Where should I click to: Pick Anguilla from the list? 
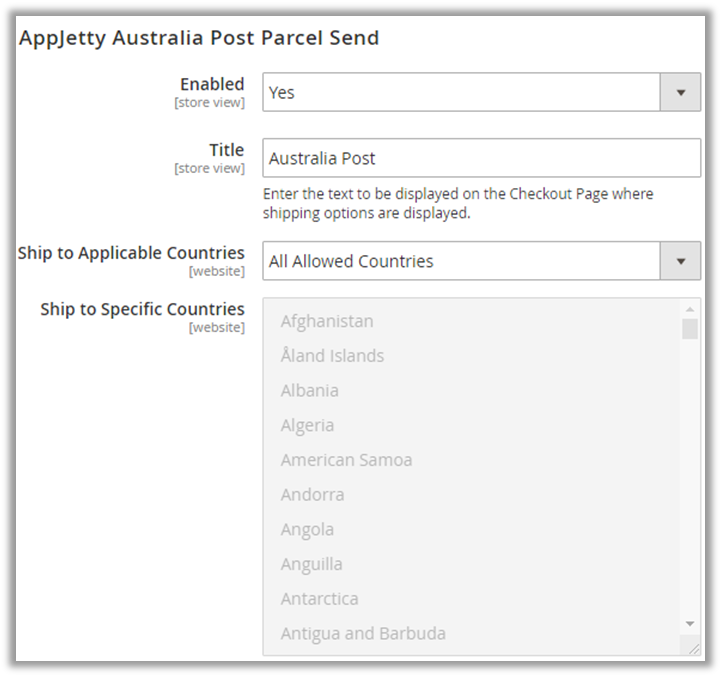point(311,564)
